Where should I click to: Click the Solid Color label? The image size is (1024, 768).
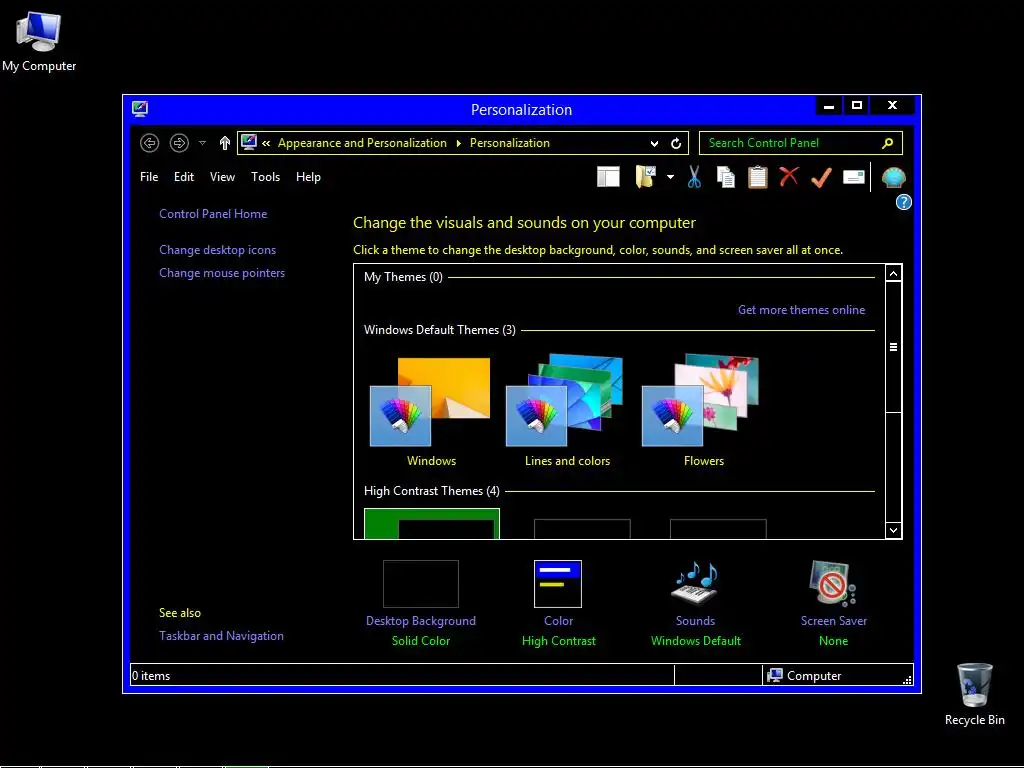tap(421, 641)
